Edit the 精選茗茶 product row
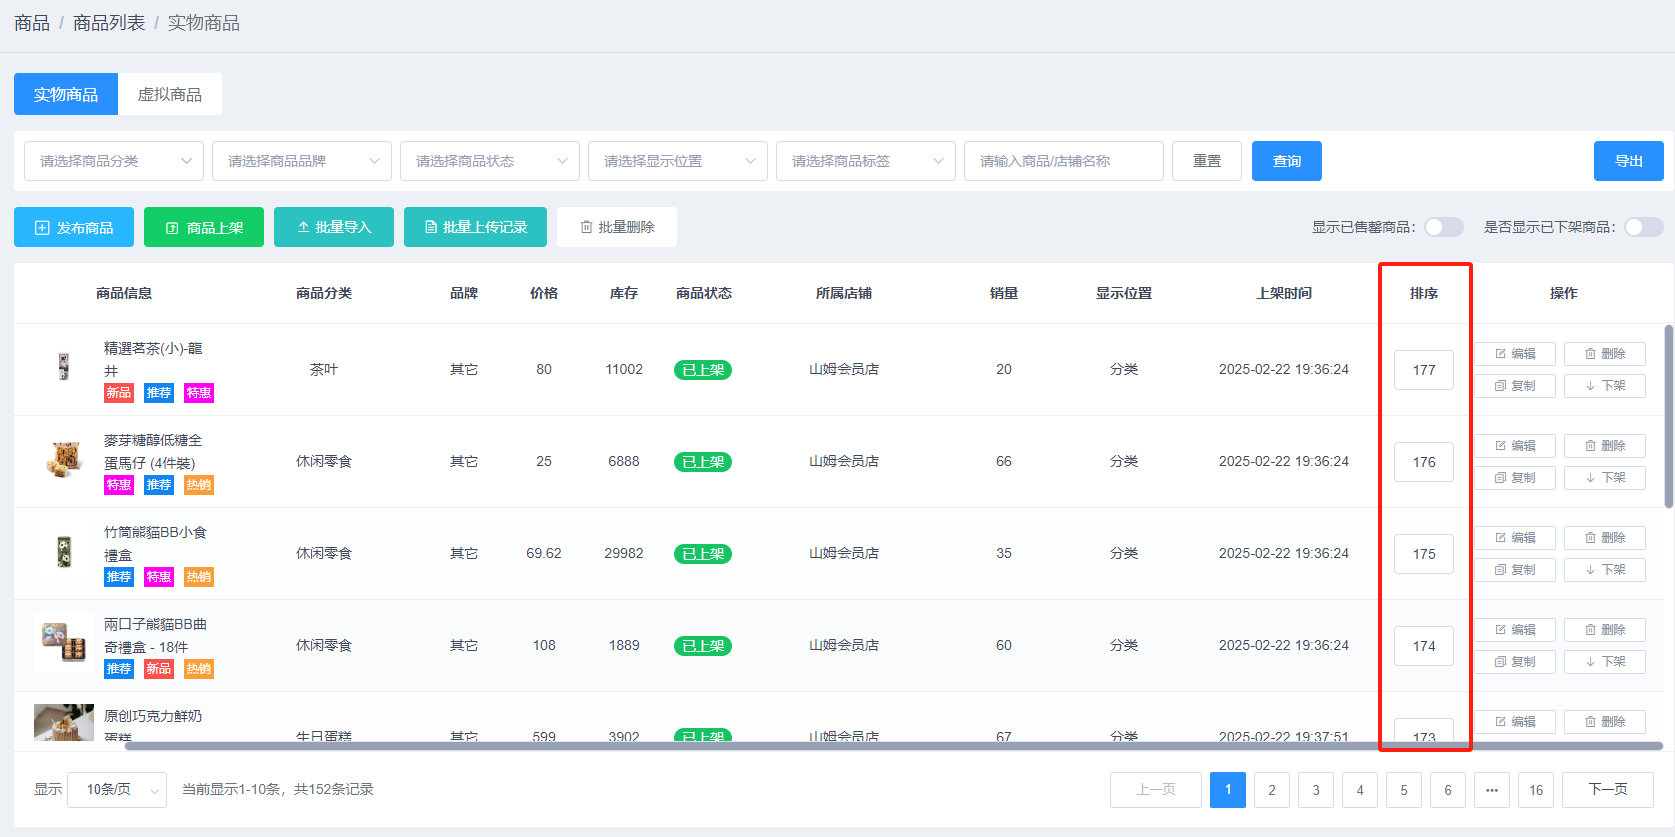Viewport: 1675px width, 837px height. pyautogui.click(x=1515, y=354)
